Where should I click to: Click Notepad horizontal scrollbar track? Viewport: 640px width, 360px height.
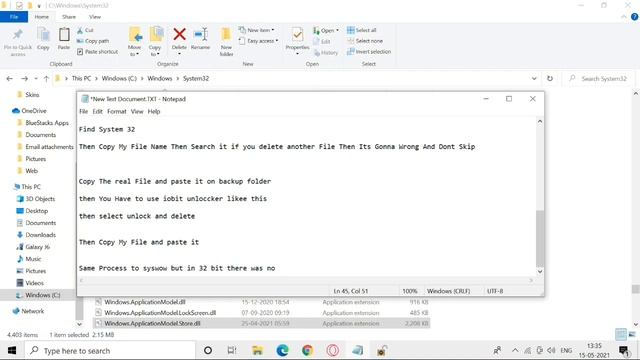coord(306,280)
